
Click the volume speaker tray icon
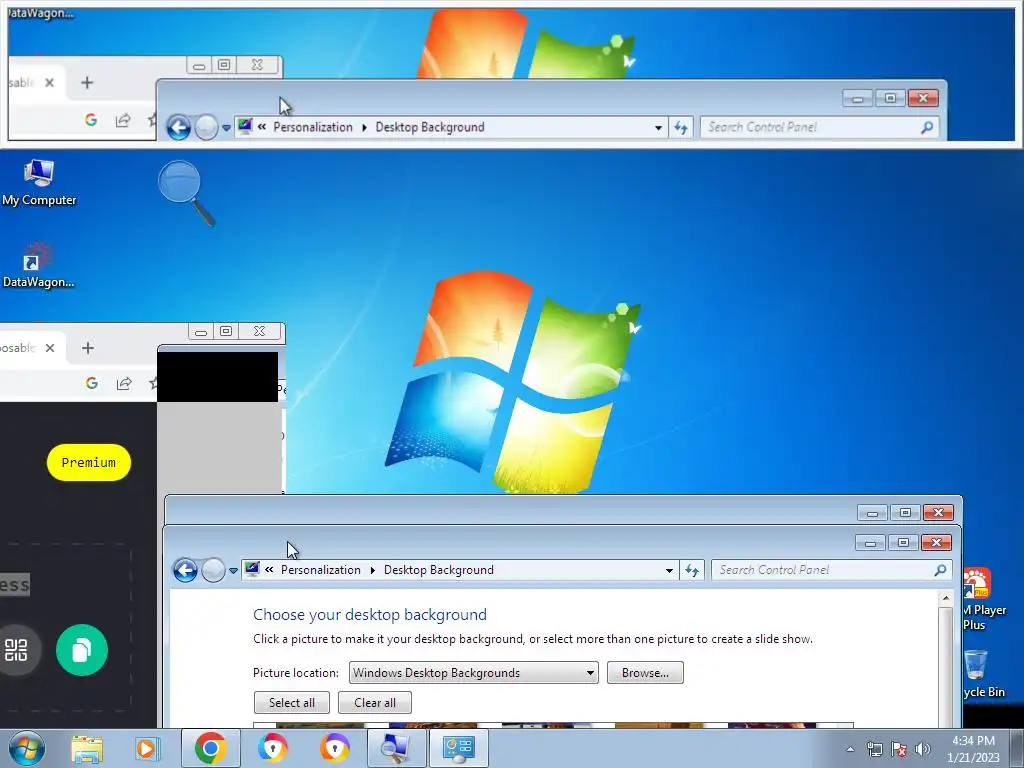[923, 749]
